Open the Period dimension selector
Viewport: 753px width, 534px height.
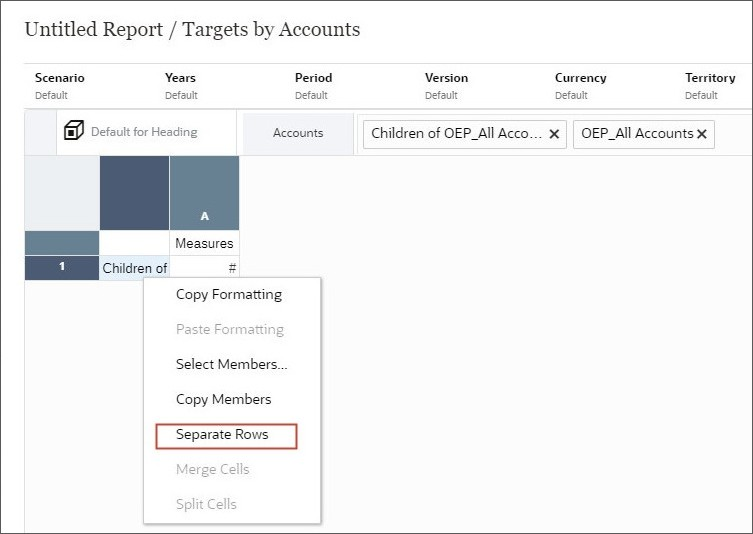pyautogui.click(x=313, y=86)
